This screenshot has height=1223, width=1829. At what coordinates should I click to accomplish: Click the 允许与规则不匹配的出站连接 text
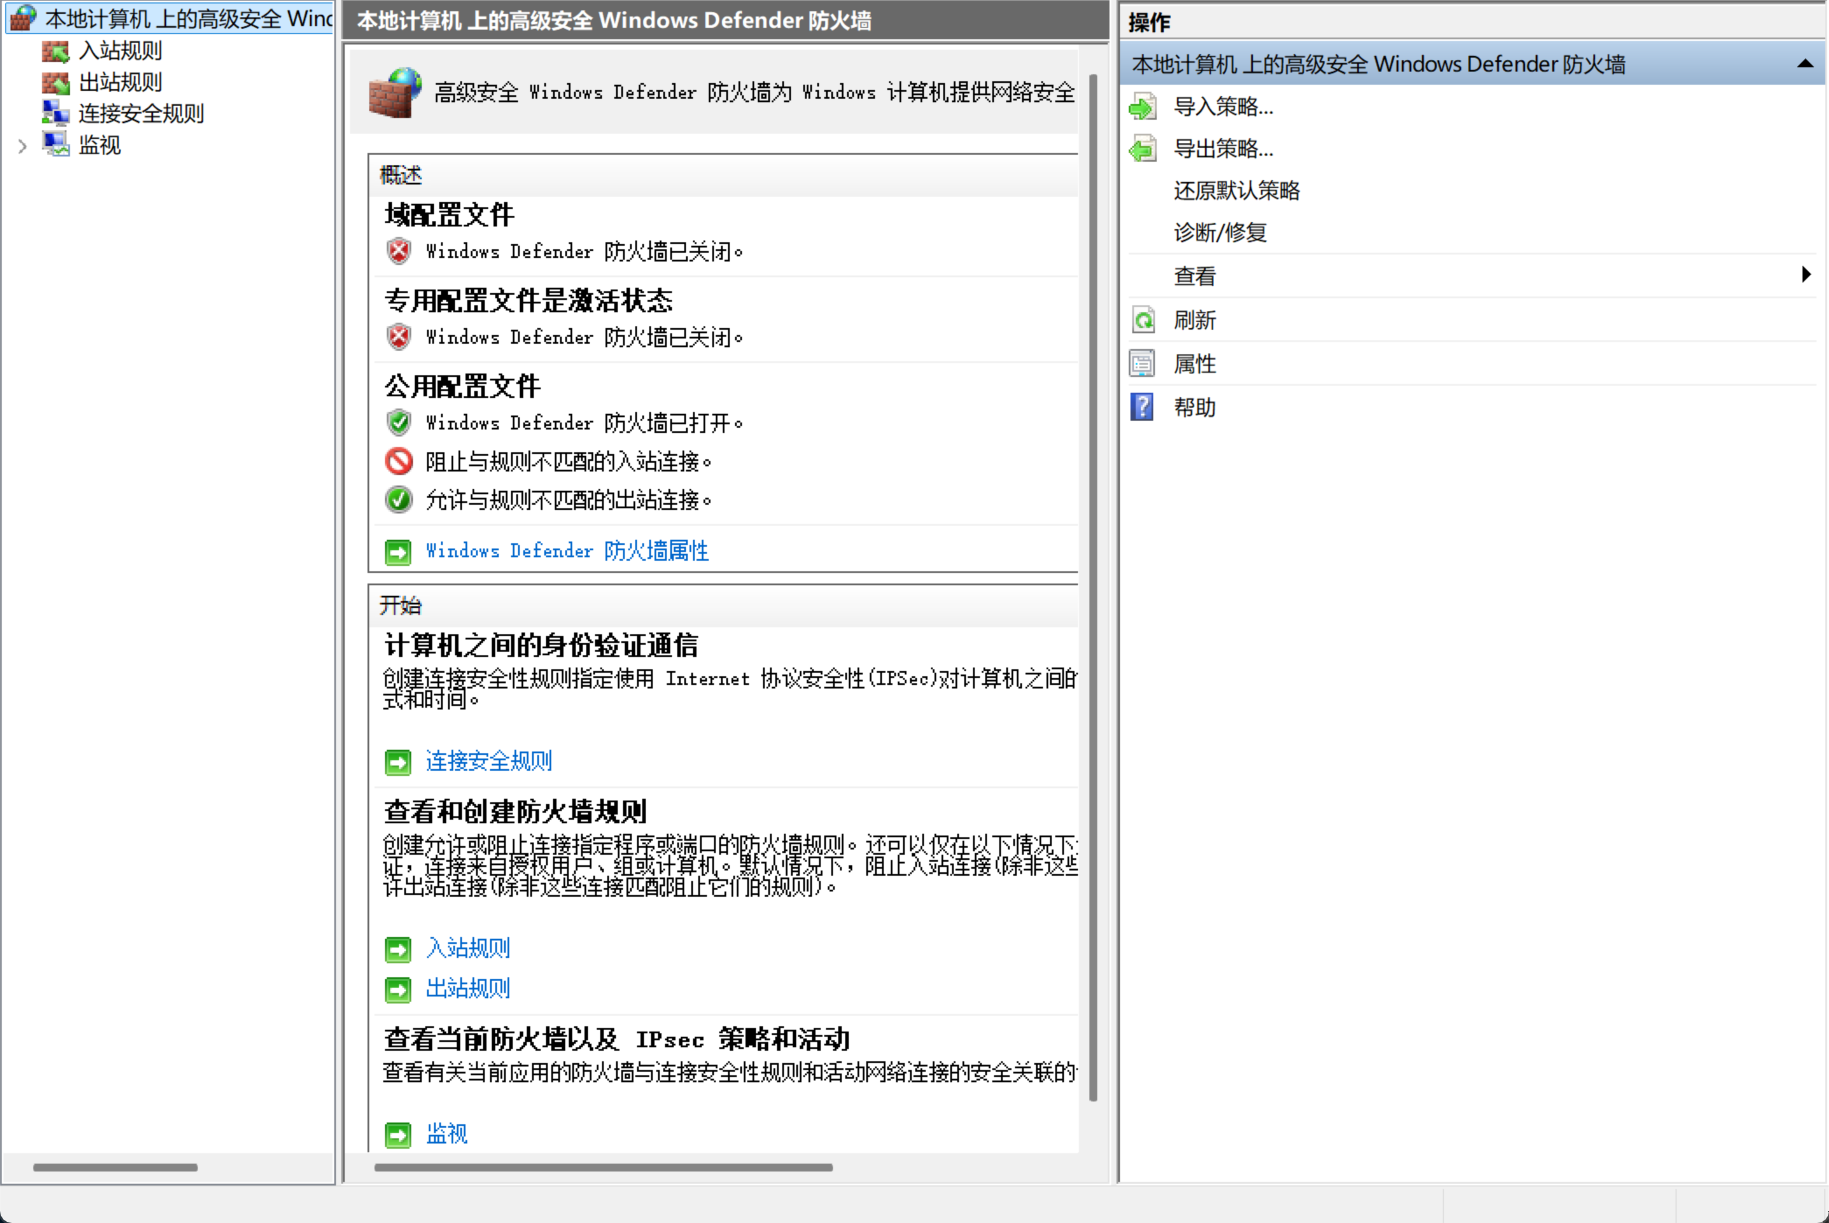[x=568, y=499]
